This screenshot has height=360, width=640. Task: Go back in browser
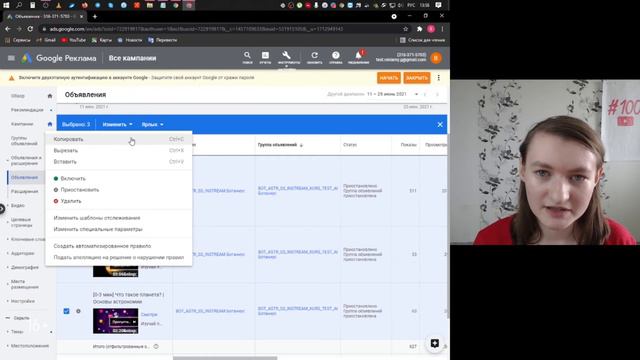point(8,29)
